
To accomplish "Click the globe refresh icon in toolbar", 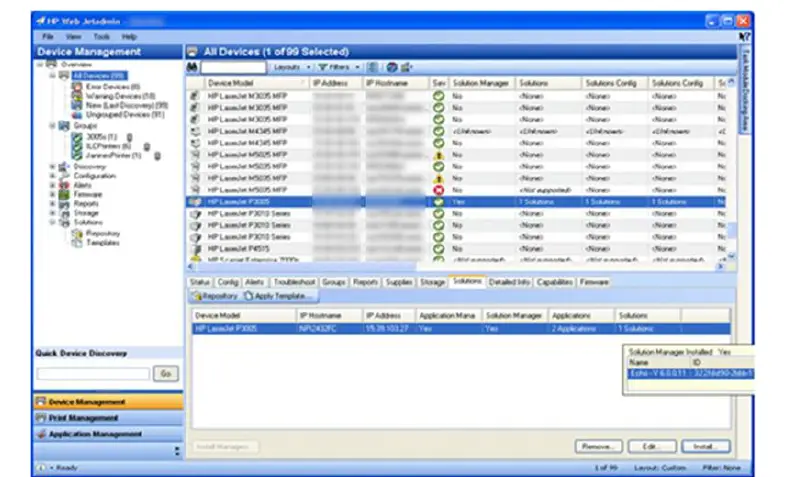I will 391,67.
